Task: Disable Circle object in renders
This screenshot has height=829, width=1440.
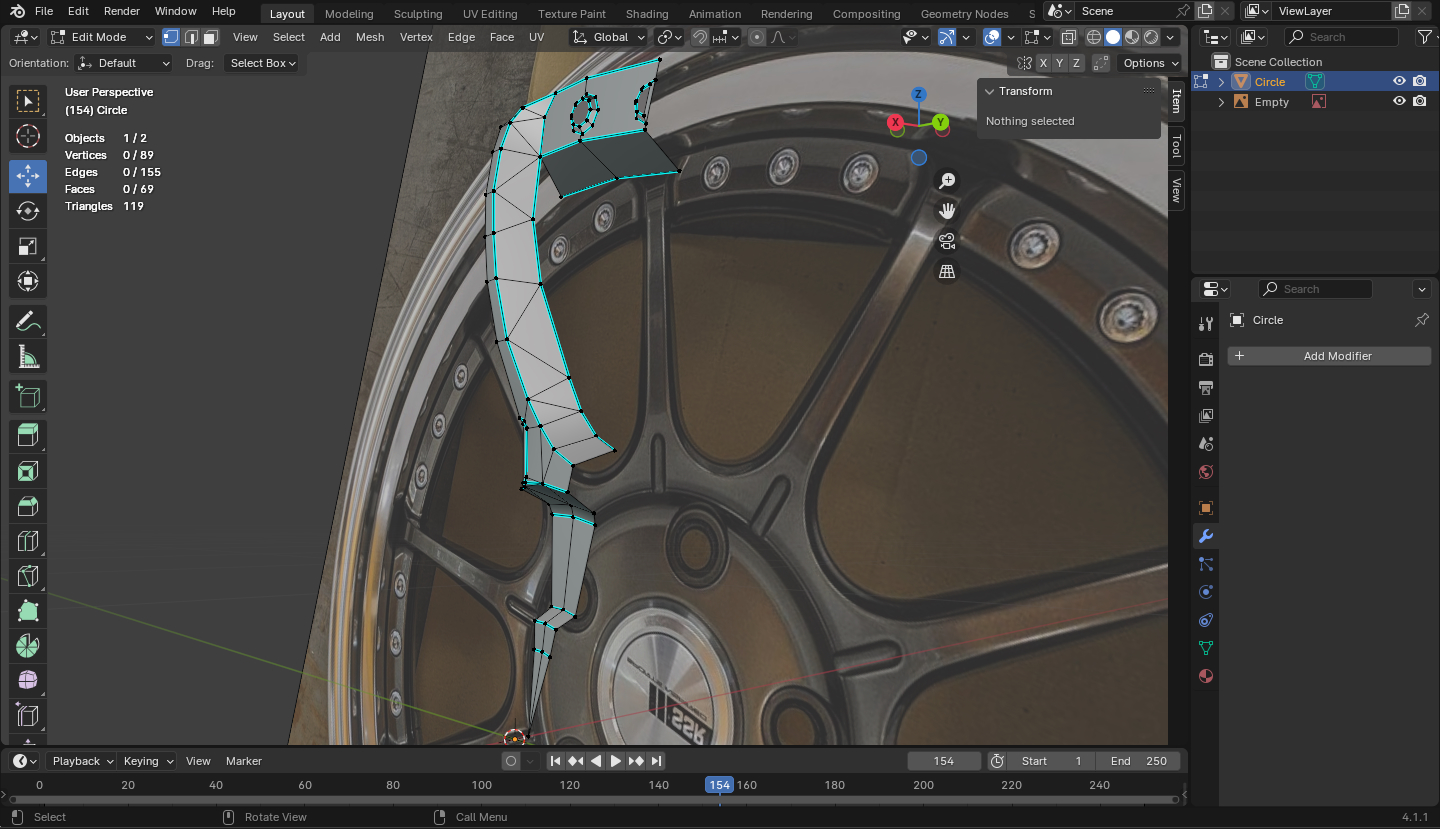Action: 1420,81
